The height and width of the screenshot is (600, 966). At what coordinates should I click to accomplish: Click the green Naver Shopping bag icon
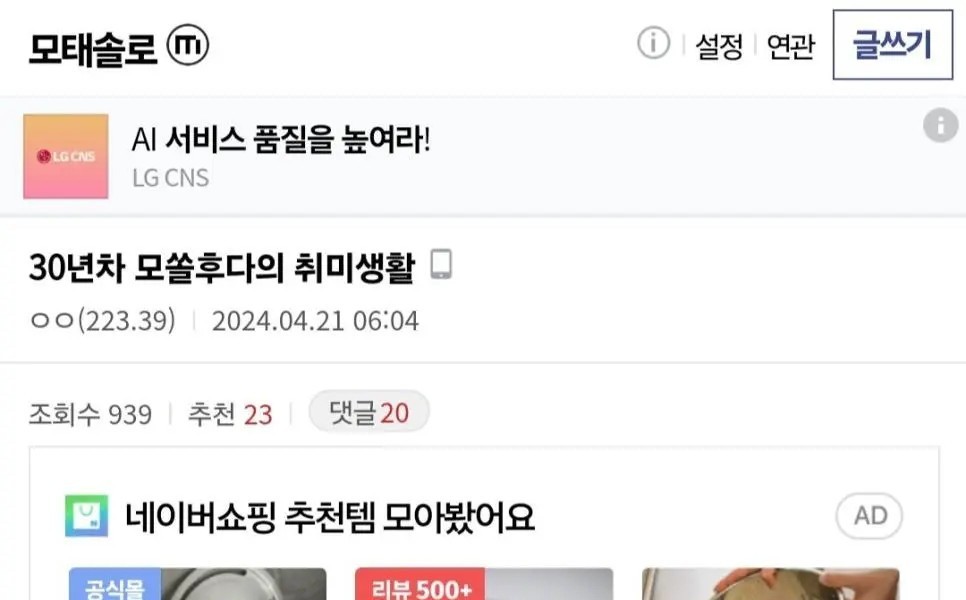pos(87,516)
